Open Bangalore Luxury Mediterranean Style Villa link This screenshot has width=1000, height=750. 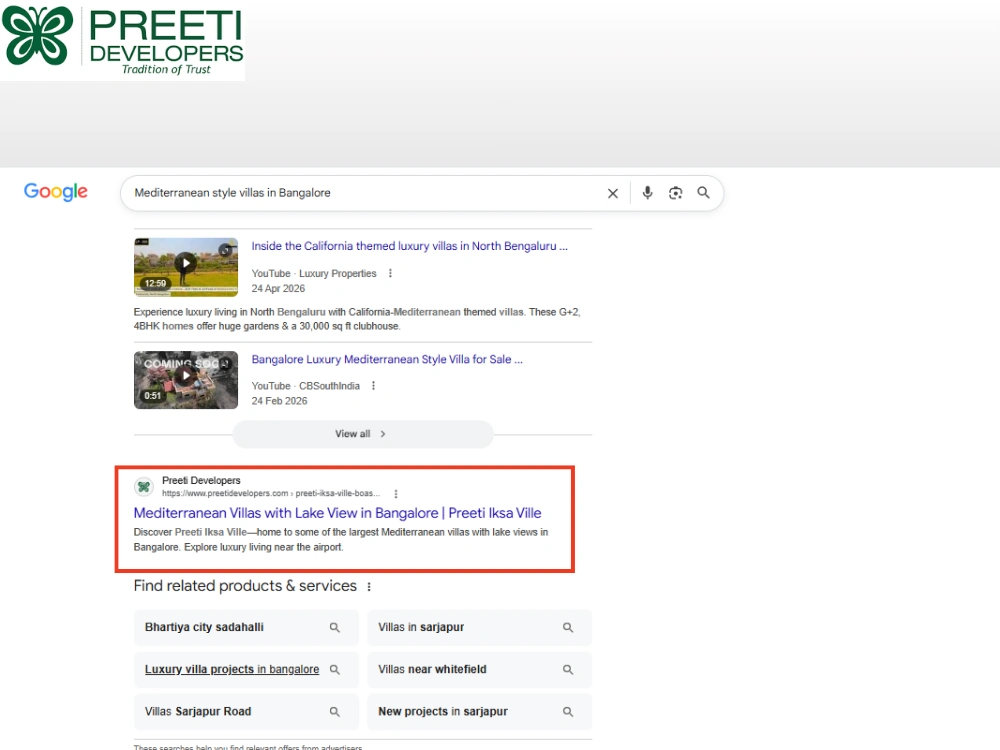pyautogui.click(x=387, y=360)
